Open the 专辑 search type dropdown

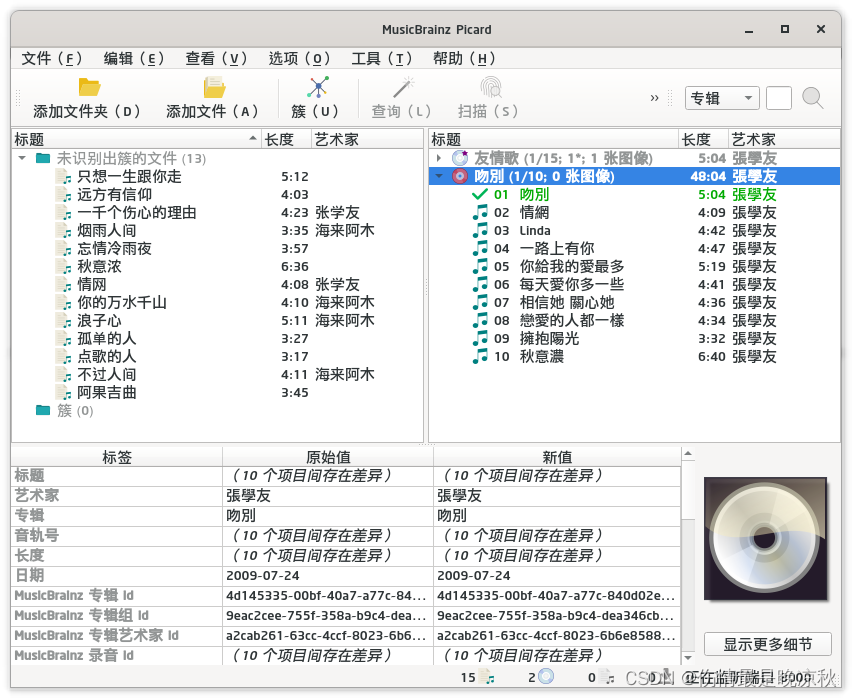[722, 98]
